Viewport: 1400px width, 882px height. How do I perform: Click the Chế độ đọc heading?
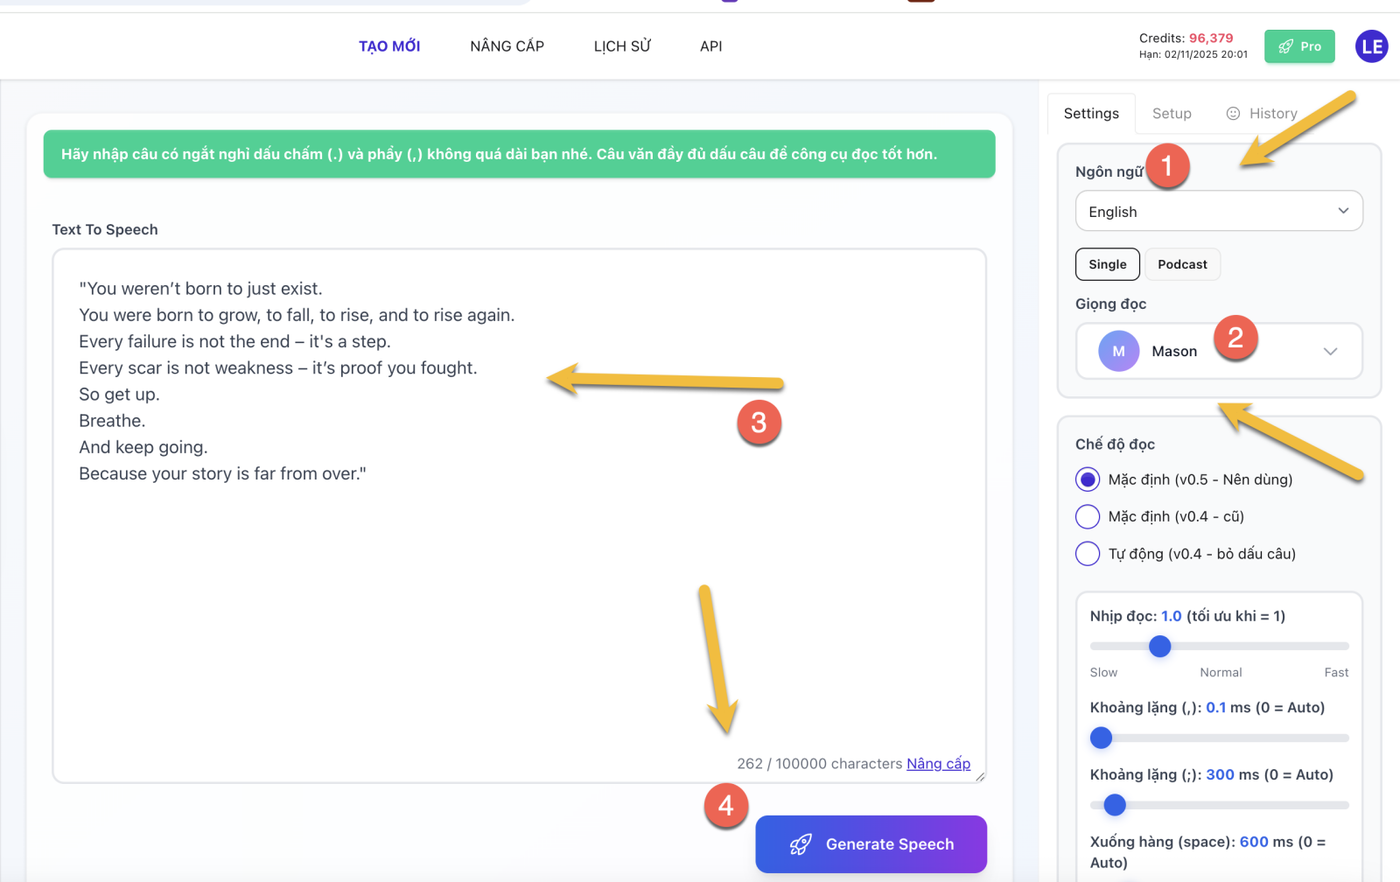[x=1115, y=444]
